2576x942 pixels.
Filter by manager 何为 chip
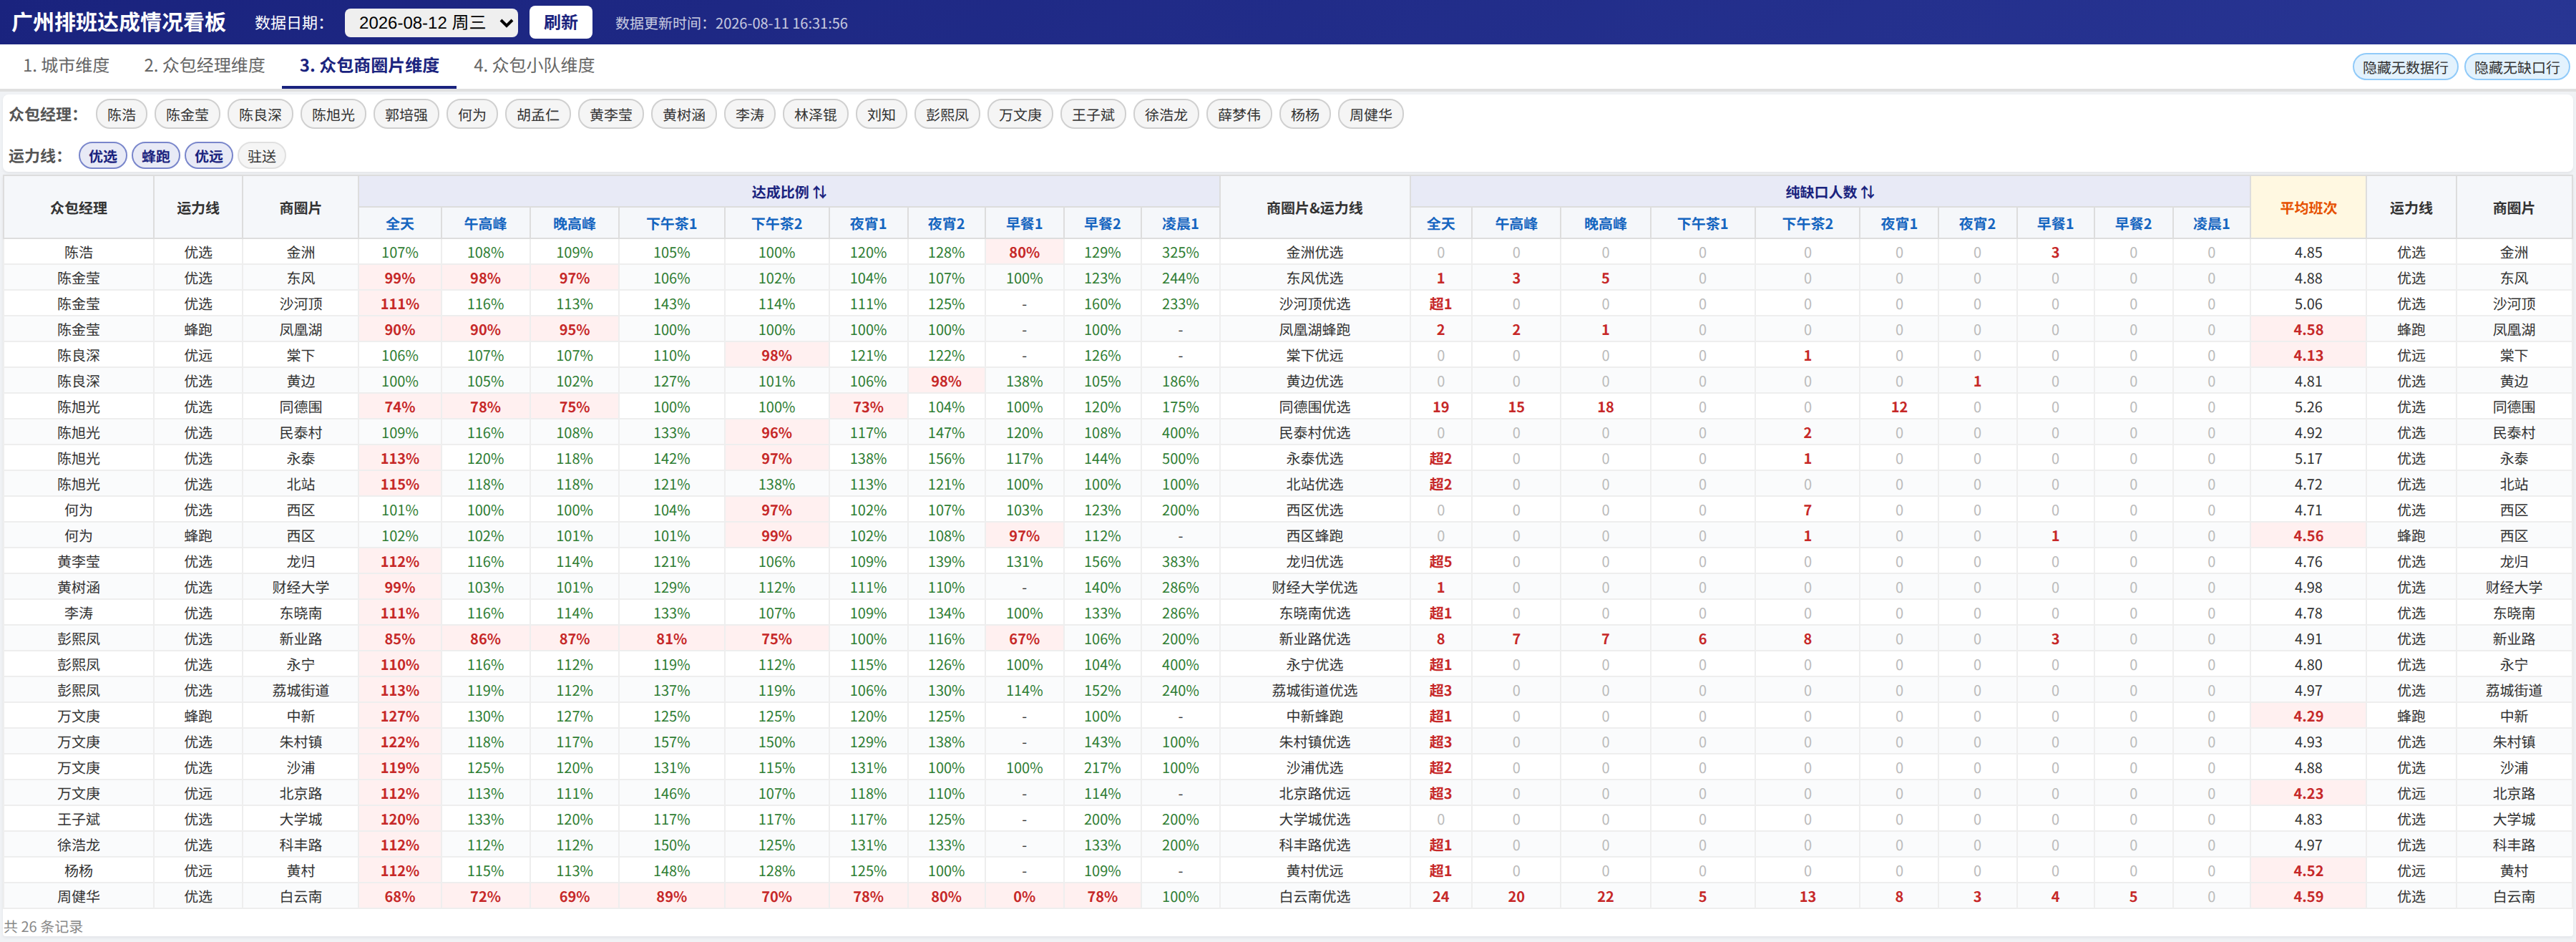pyautogui.click(x=472, y=115)
